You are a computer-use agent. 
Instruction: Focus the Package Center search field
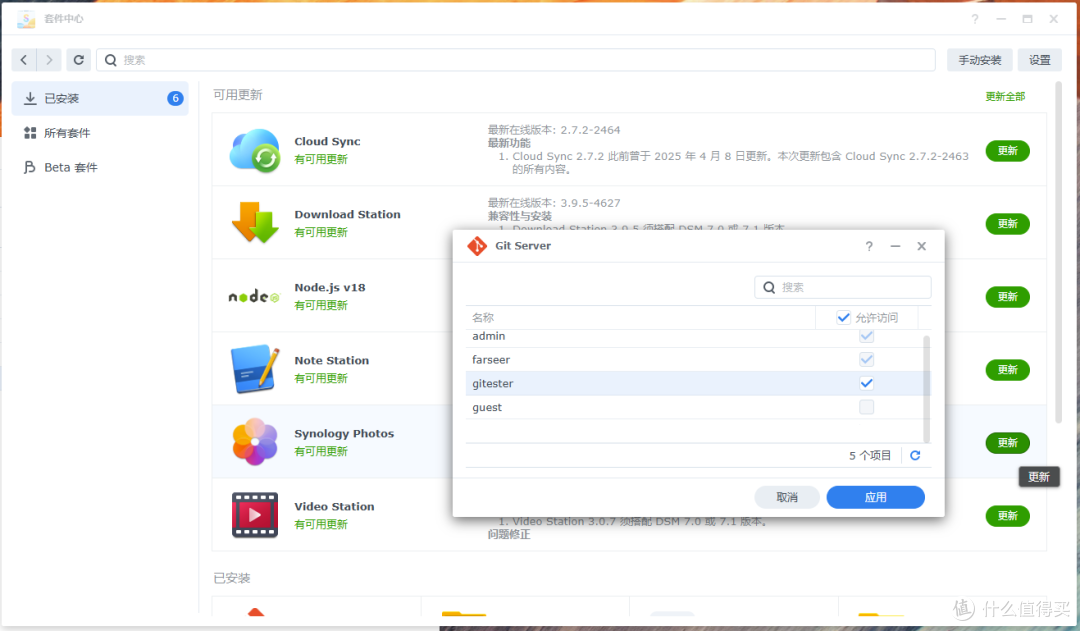coord(515,60)
